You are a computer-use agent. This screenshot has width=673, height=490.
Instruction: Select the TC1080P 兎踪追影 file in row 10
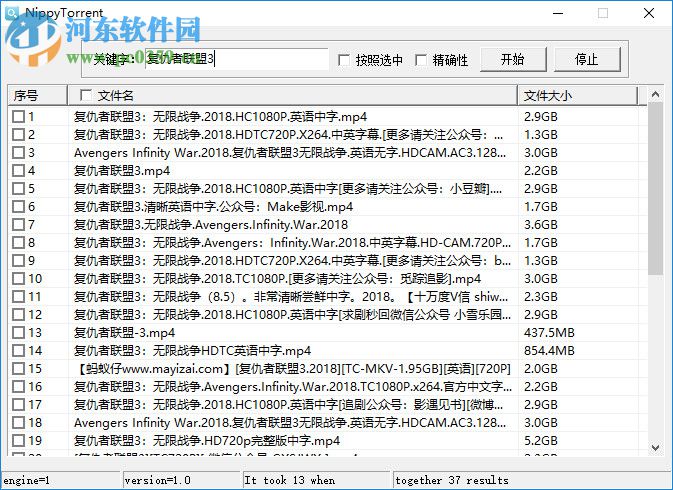[277, 279]
